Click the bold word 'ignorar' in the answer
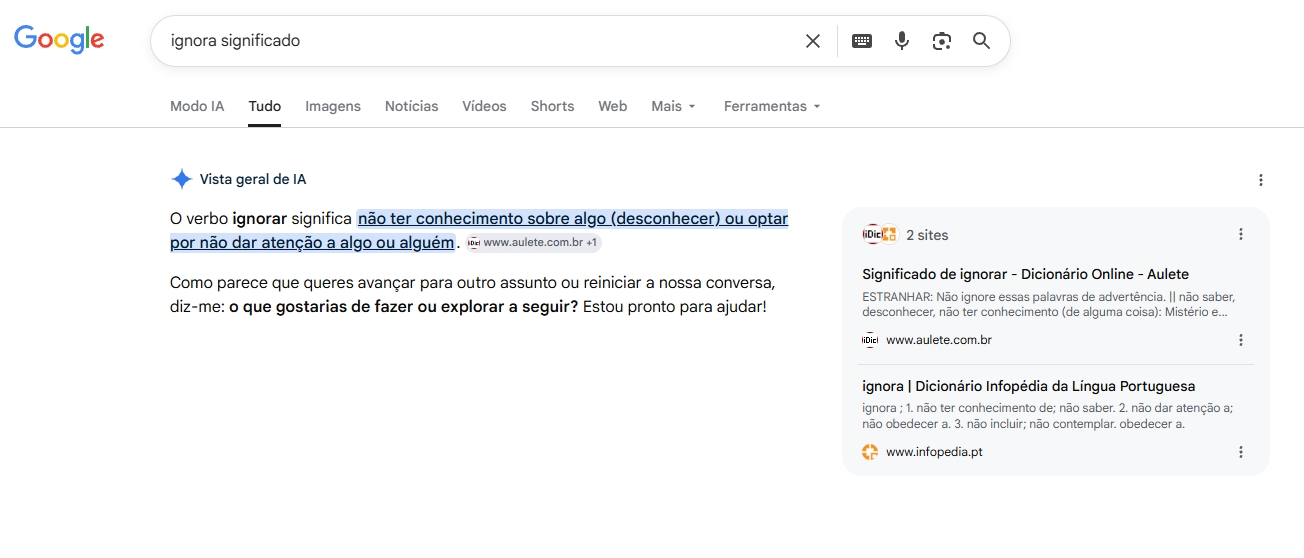The height and width of the screenshot is (558, 1304). tap(259, 218)
